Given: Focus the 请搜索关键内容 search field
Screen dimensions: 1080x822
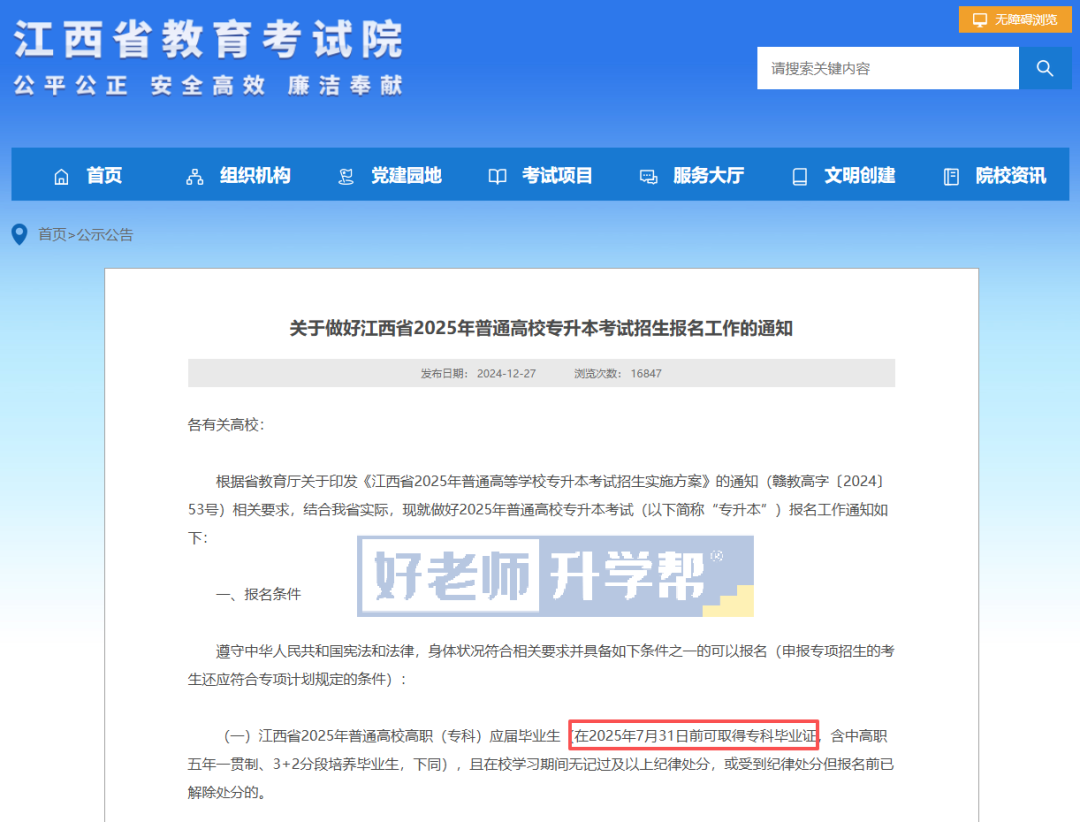Looking at the screenshot, I should click(888, 68).
